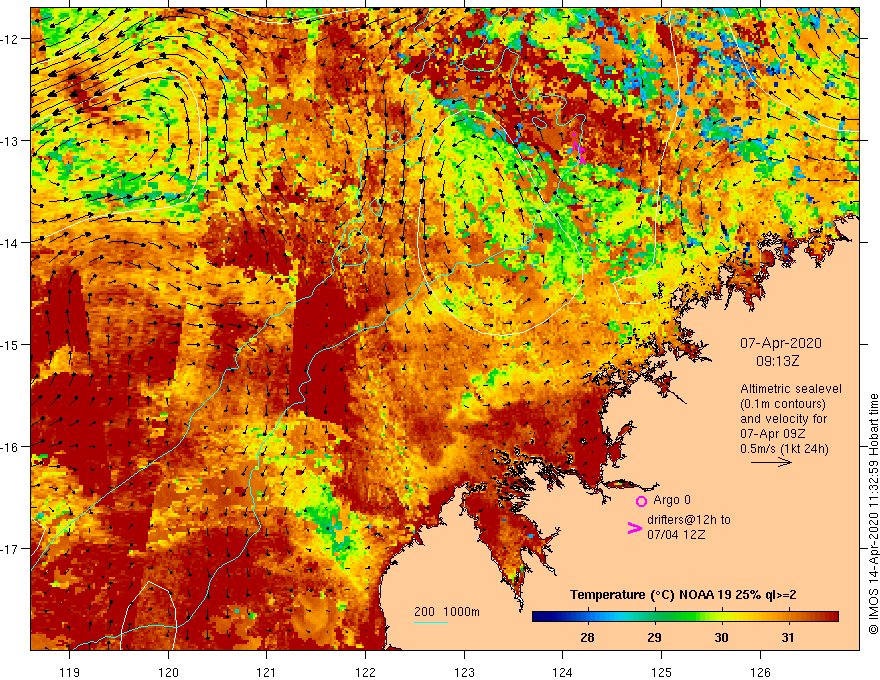880x680 pixels.
Task: Click the colorbar tick label 31
Action: click(788, 637)
